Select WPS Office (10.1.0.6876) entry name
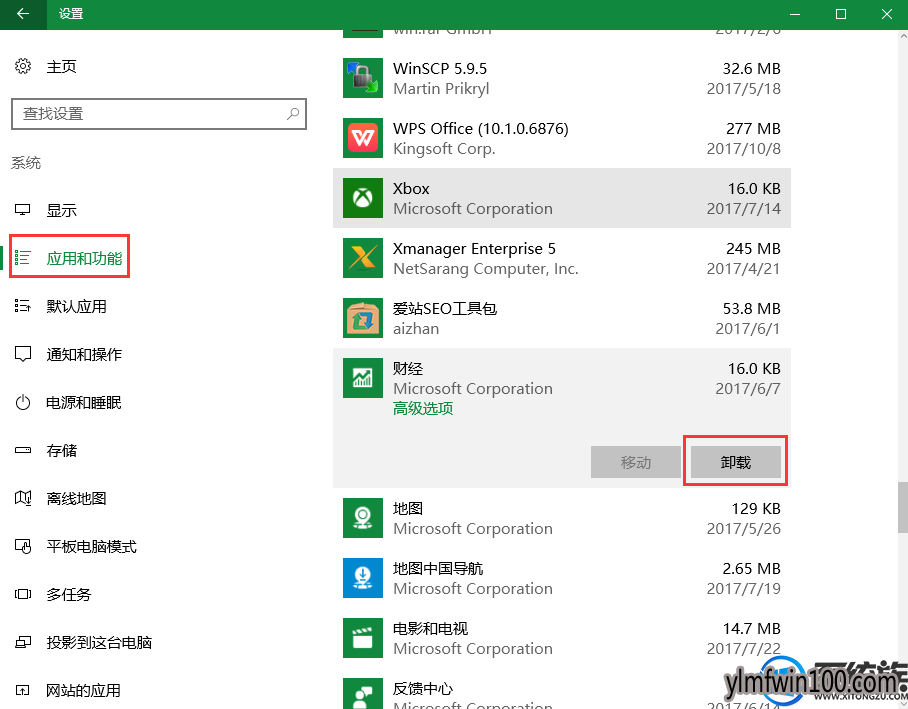The width and height of the screenshot is (908, 709). click(x=481, y=129)
